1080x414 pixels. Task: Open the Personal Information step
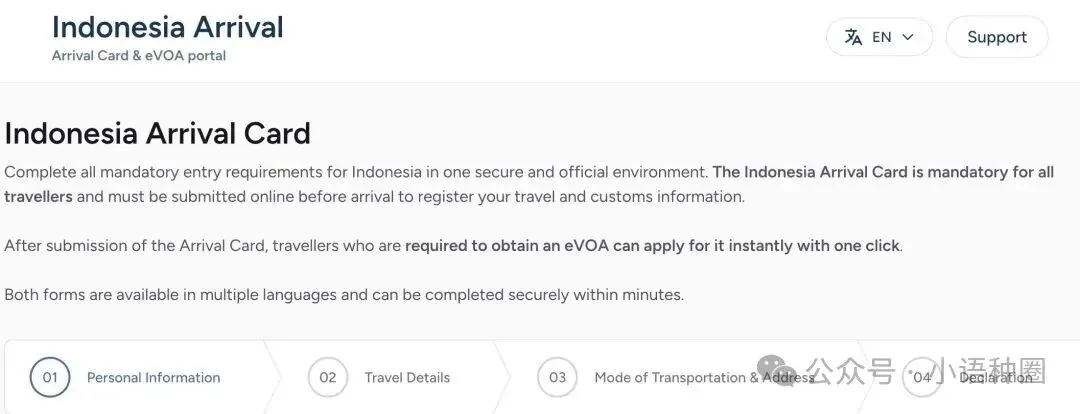click(153, 377)
